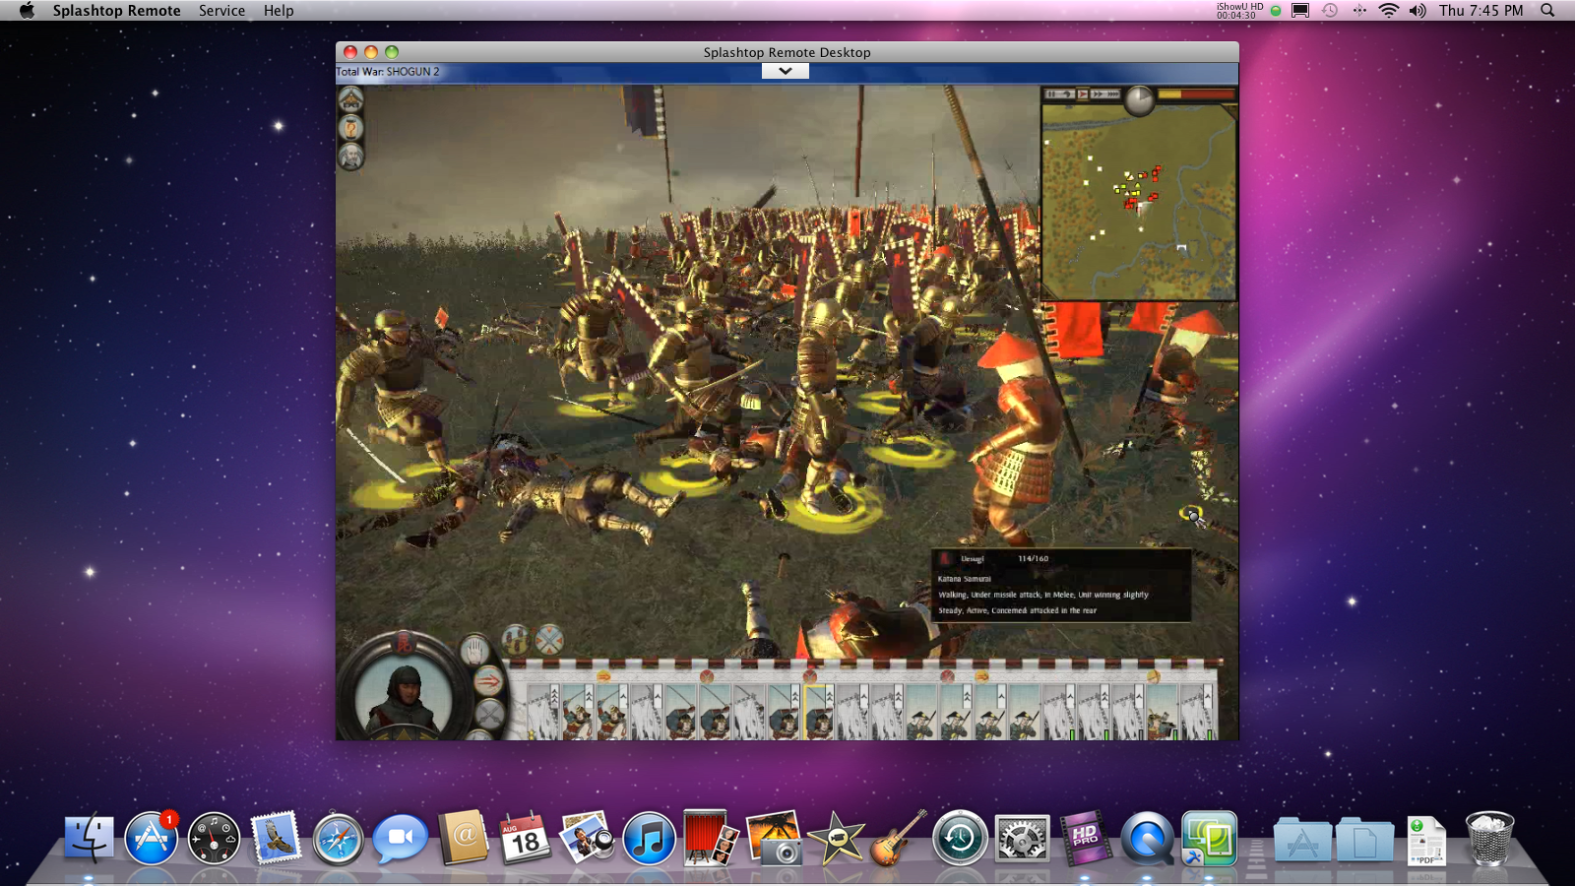The height and width of the screenshot is (886, 1575).
Task: Click the Wi-Fi status icon in menu bar
Action: (1388, 10)
